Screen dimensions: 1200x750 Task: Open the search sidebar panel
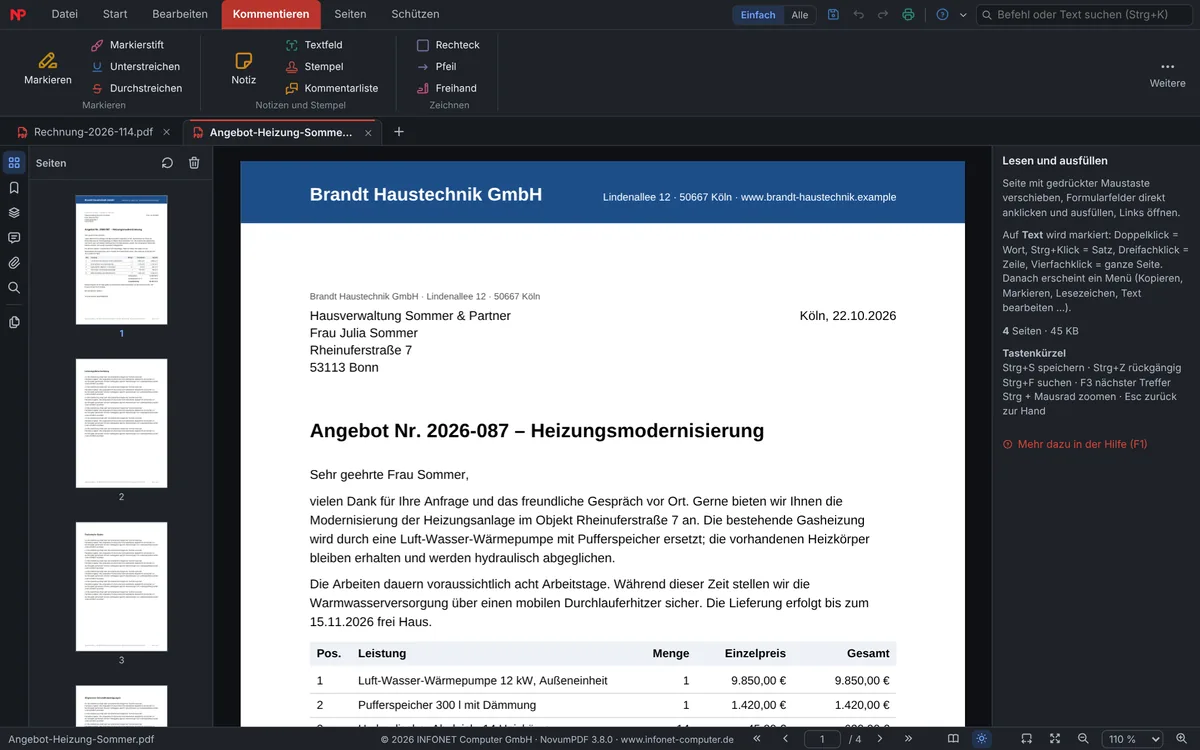[x=14, y=288]
